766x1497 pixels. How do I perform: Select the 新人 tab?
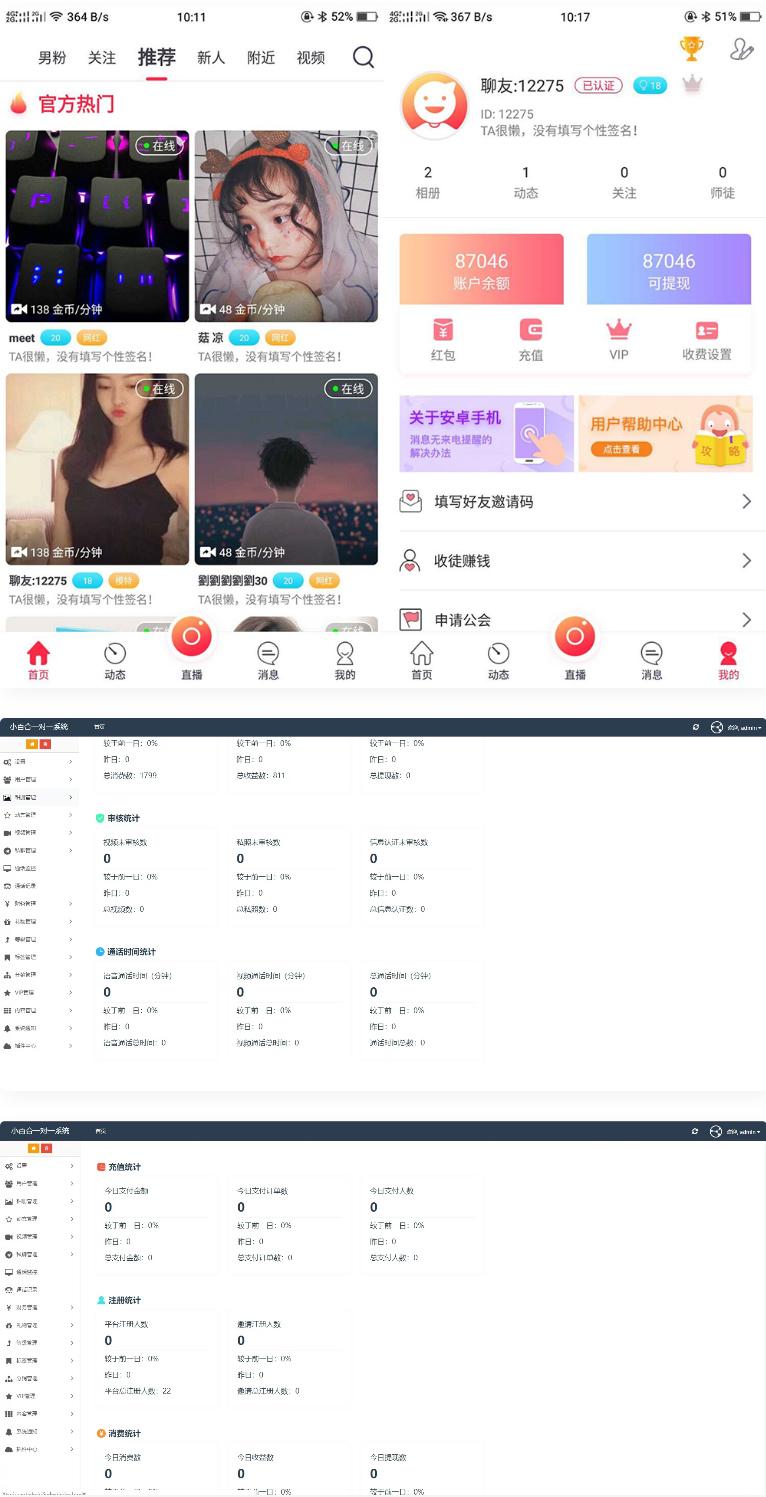click(211, 58)
